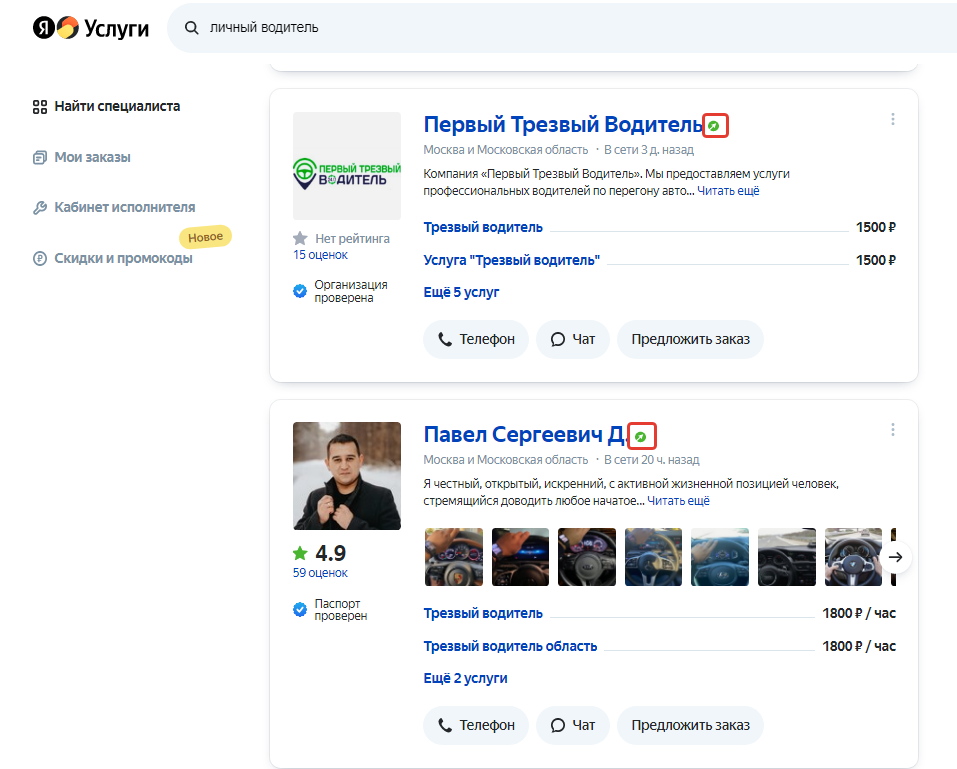Click 'В сети 3 д. назад' status text
This screenshot has width=957, height=769.
coord(649,150)
